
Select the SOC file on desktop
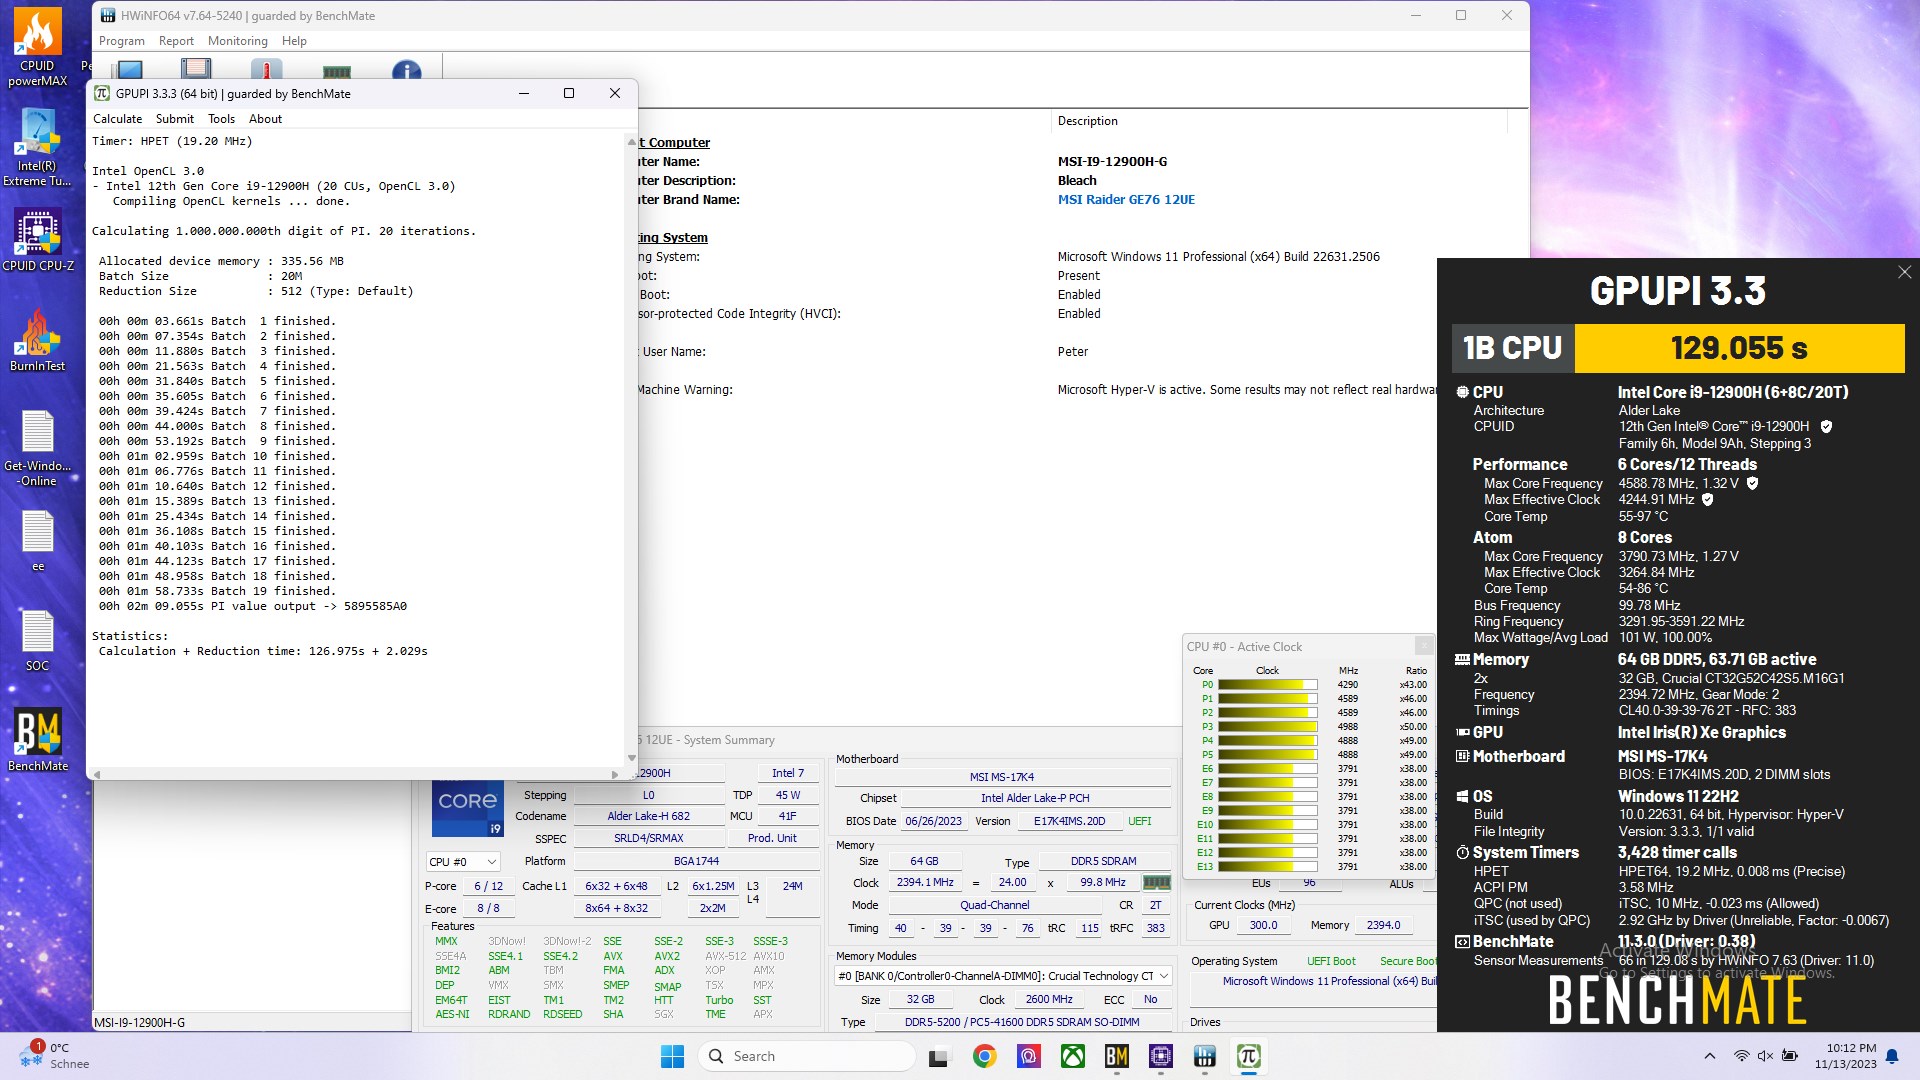pos(38,640)
